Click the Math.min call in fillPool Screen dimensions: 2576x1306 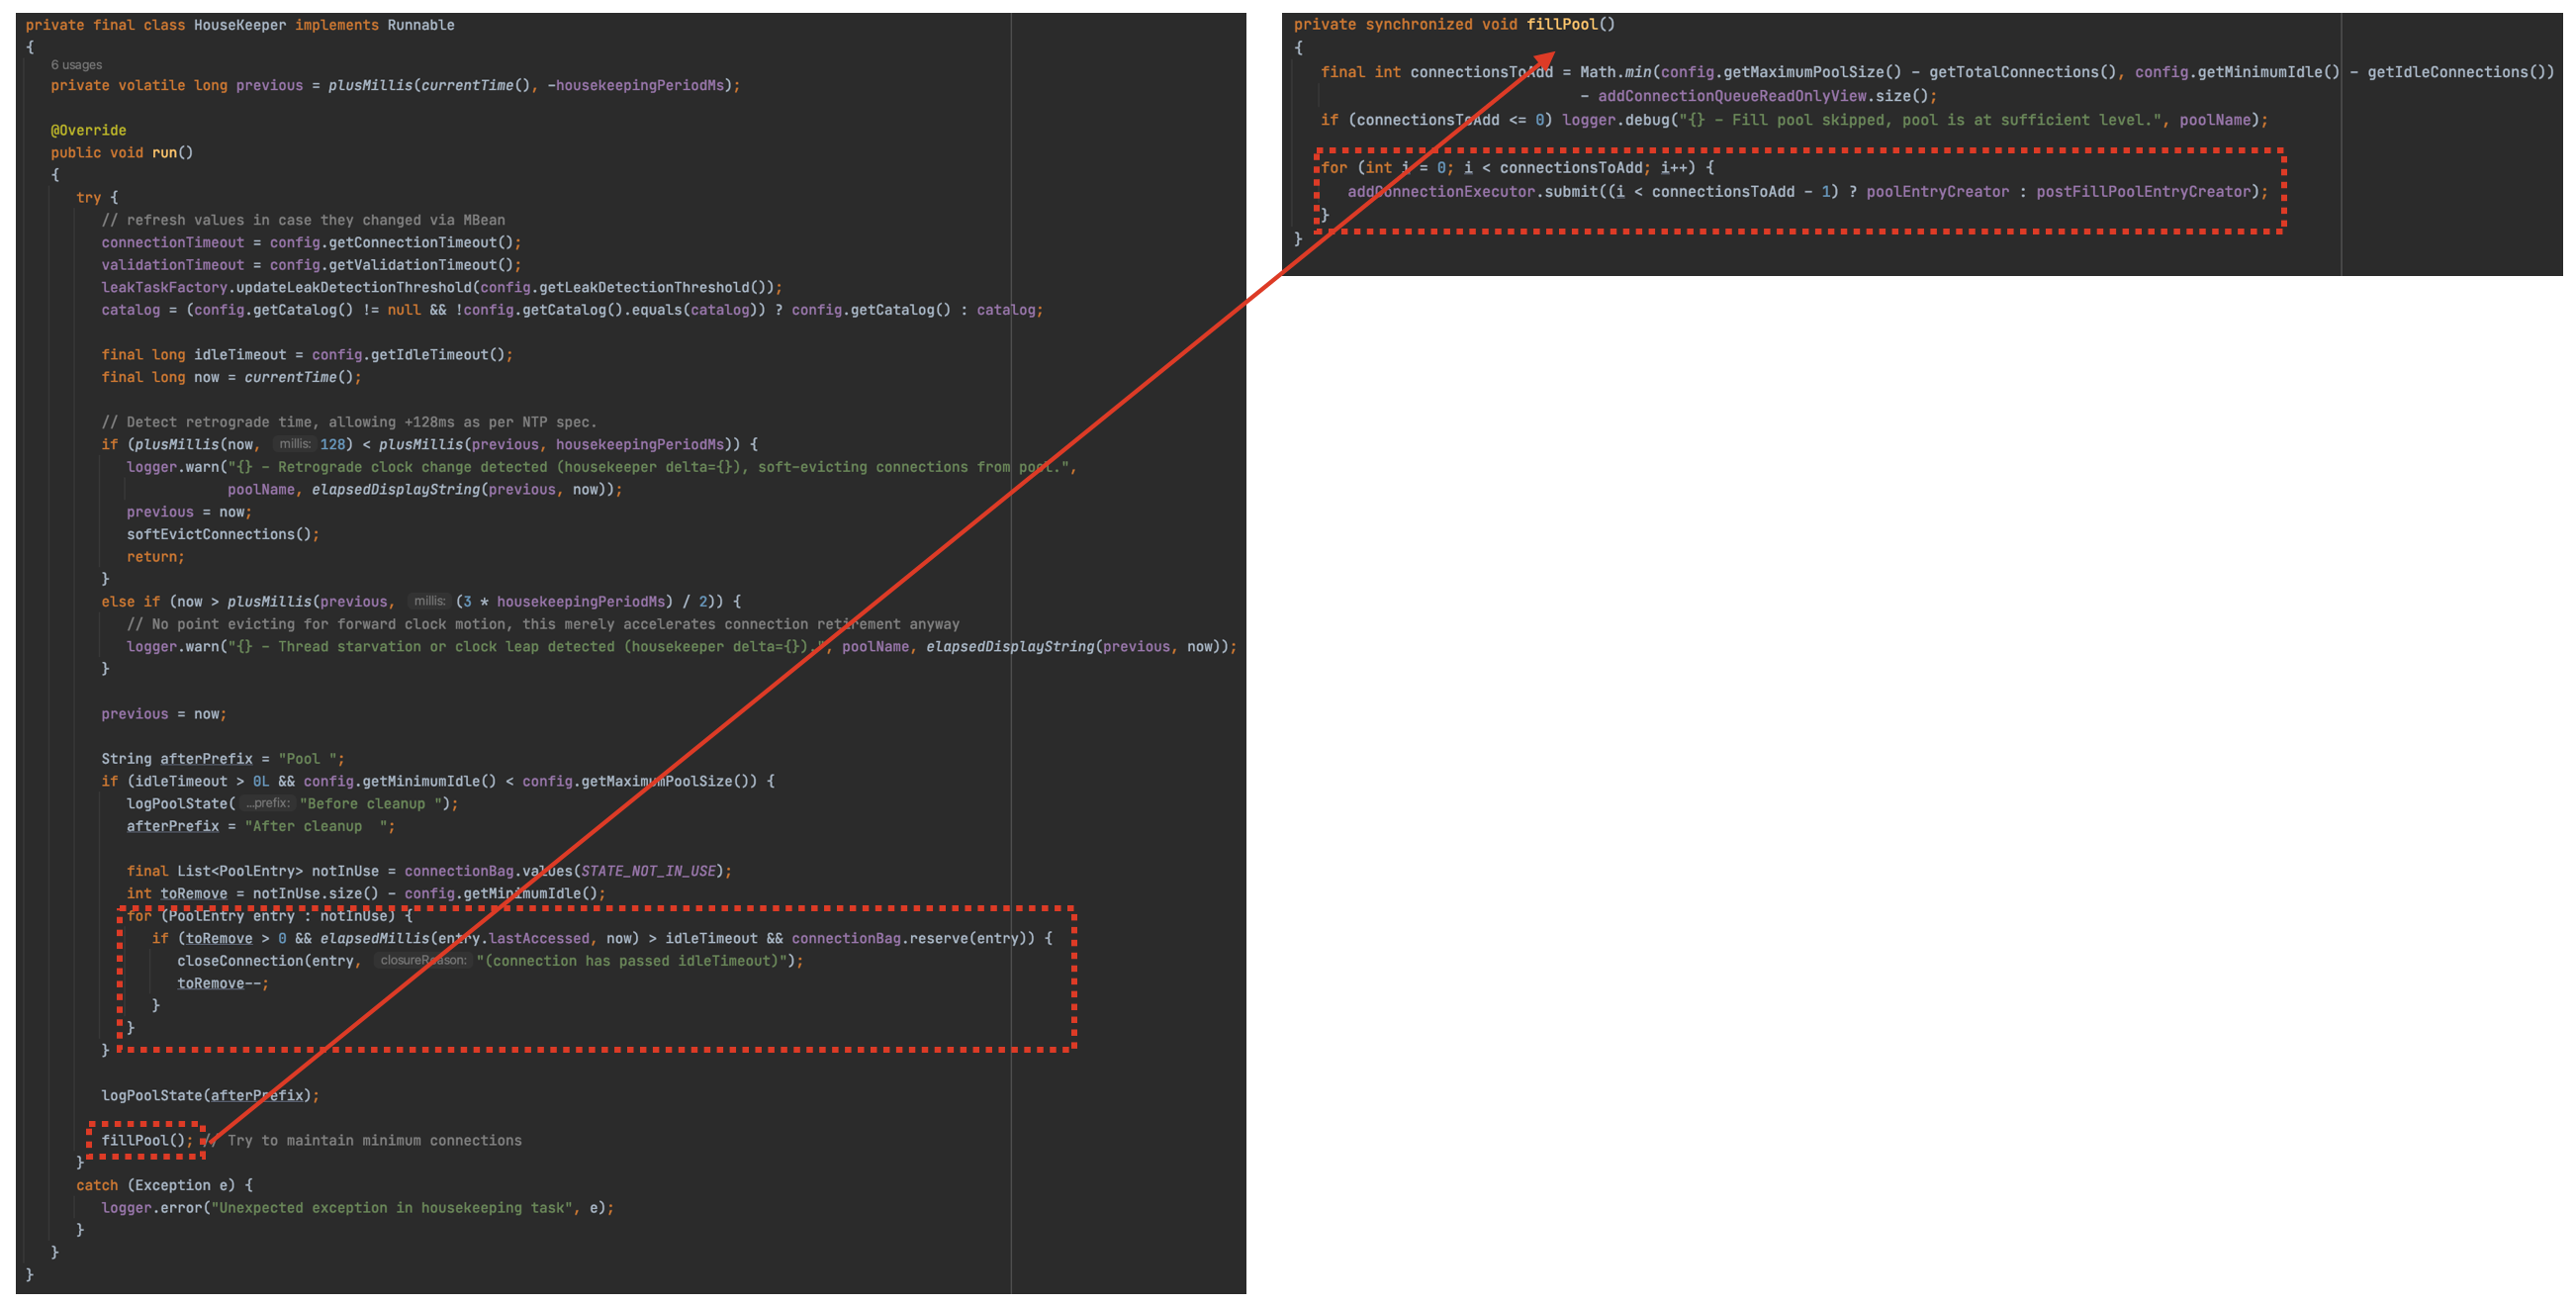coord(1615,72)
